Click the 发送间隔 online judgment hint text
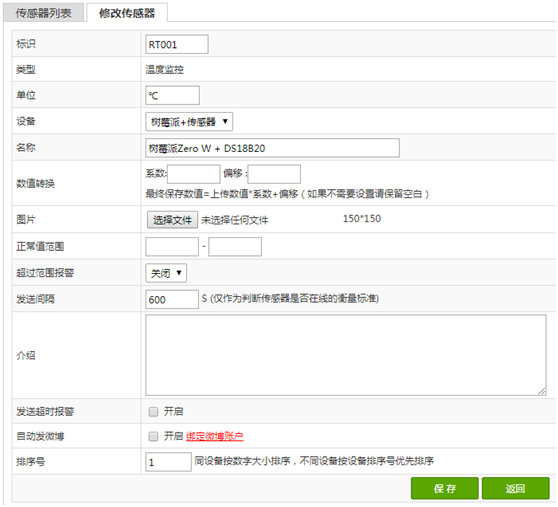This screenshot has height=507, width=558. (290, 298)
